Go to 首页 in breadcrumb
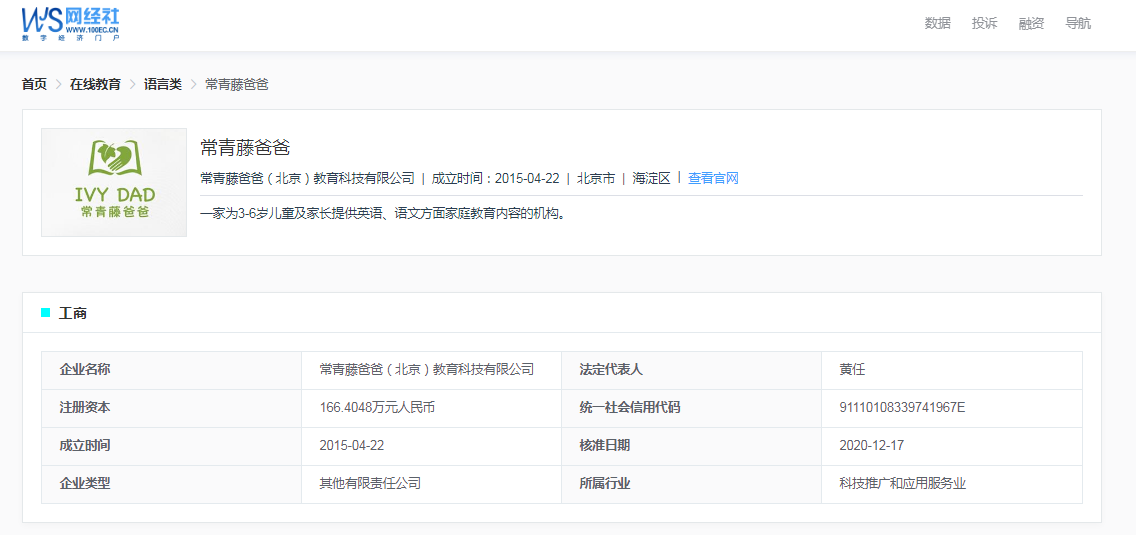 [x=34, y=84]
